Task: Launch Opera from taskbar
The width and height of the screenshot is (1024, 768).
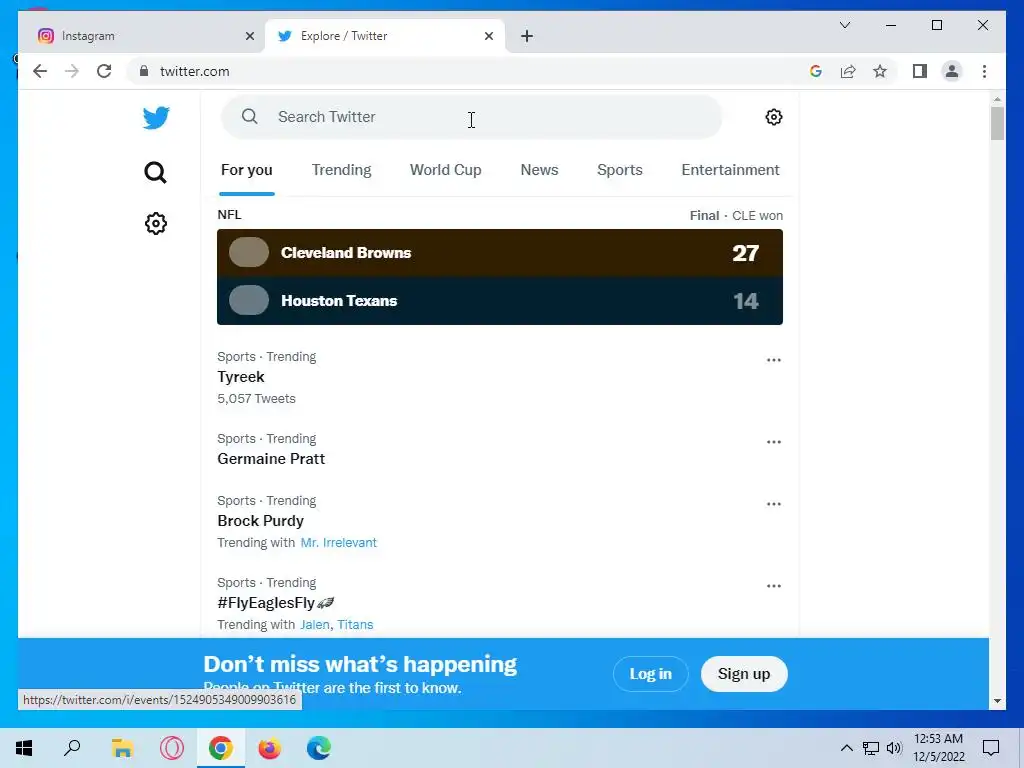Action: coord(172,748)
